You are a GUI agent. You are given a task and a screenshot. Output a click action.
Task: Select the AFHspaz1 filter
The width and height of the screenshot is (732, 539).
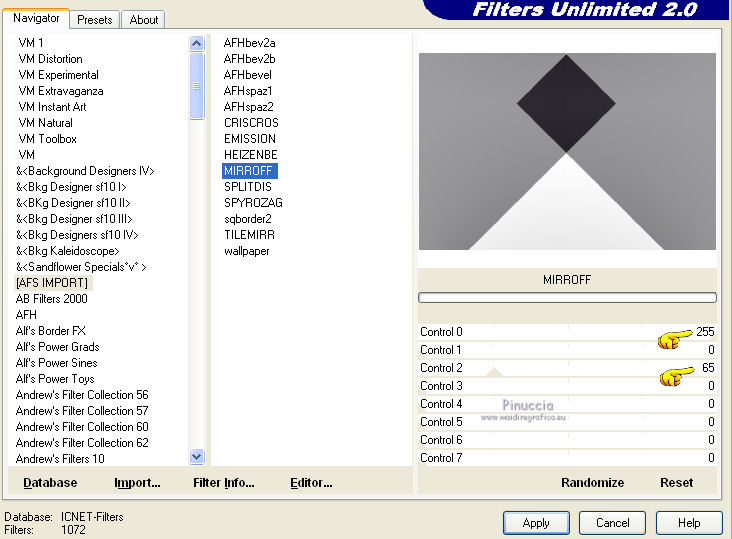[x=248, y=91]
